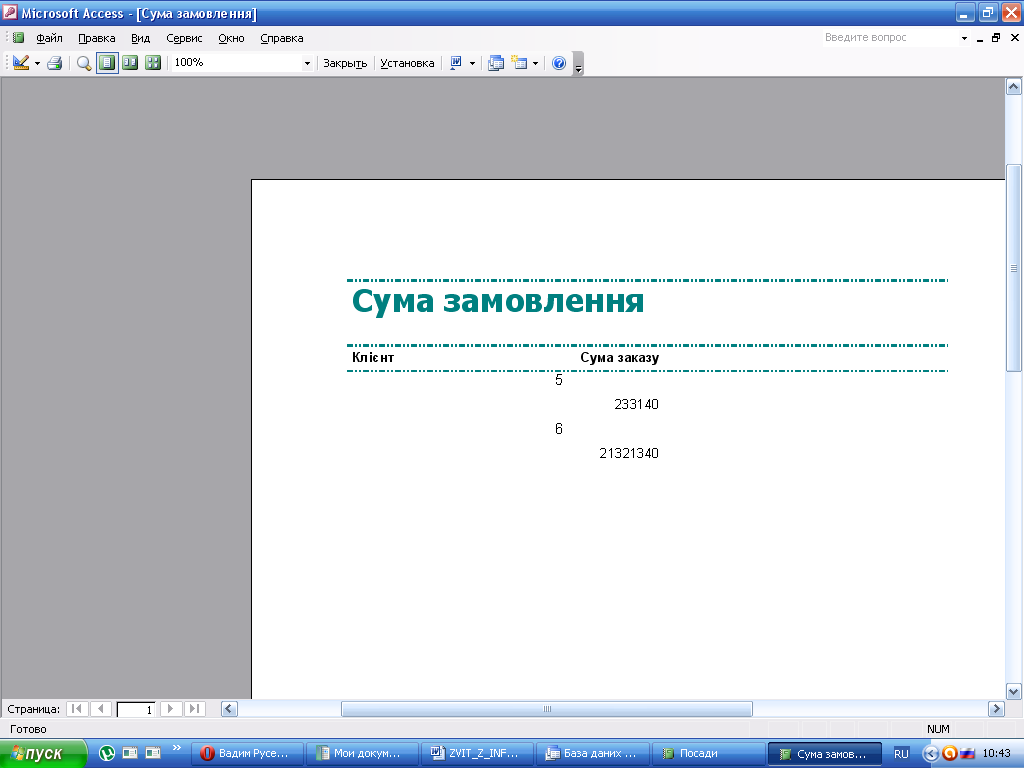Image resolution: width=1024 pixels, height=768 pixels.
Task: Click the value 233140
Action: pyautogui.click(x=636, y=404)
